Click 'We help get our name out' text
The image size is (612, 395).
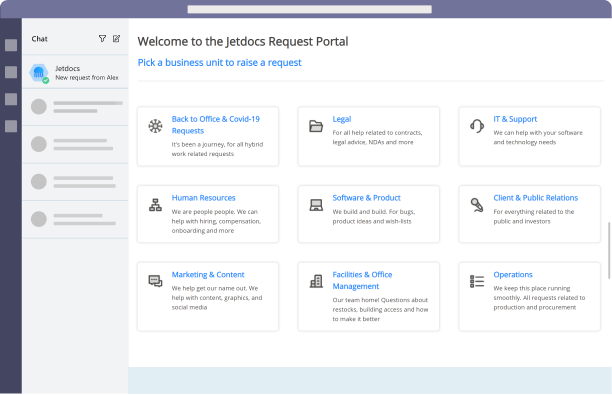tap(217, 298)
